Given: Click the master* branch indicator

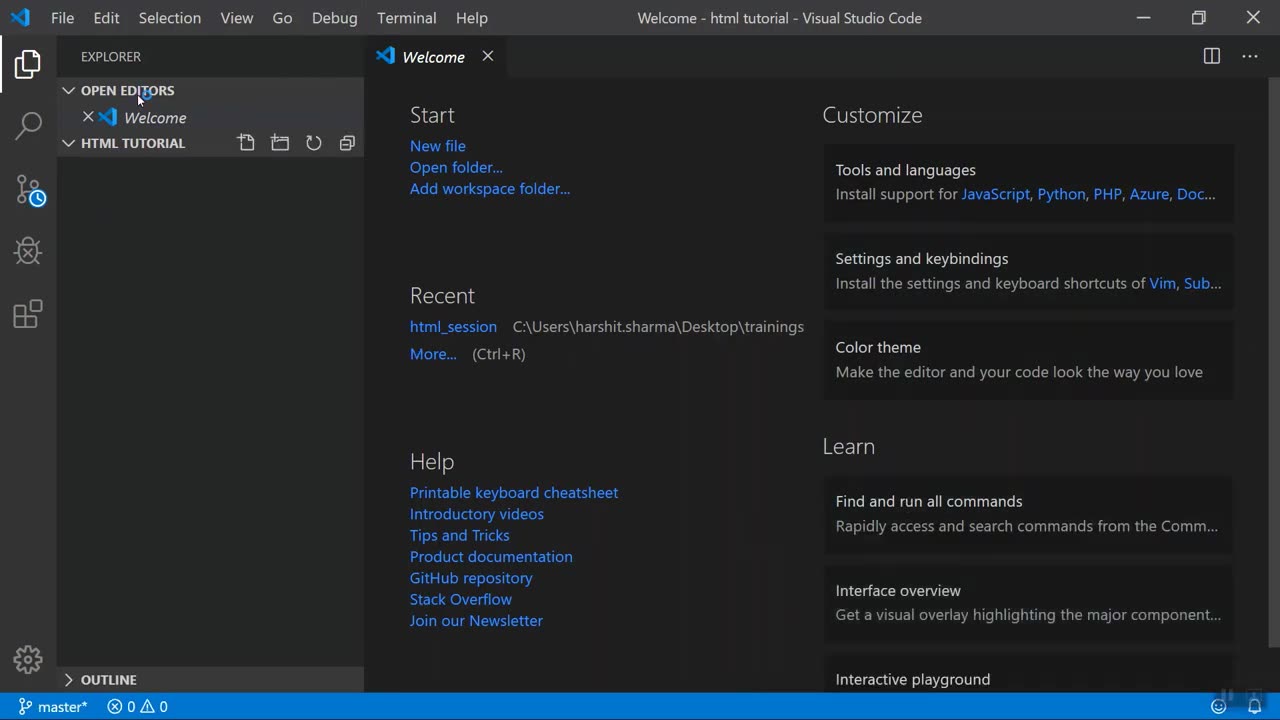Looking at the screenshot, I should pyautogui.click(x=53, y=706).
